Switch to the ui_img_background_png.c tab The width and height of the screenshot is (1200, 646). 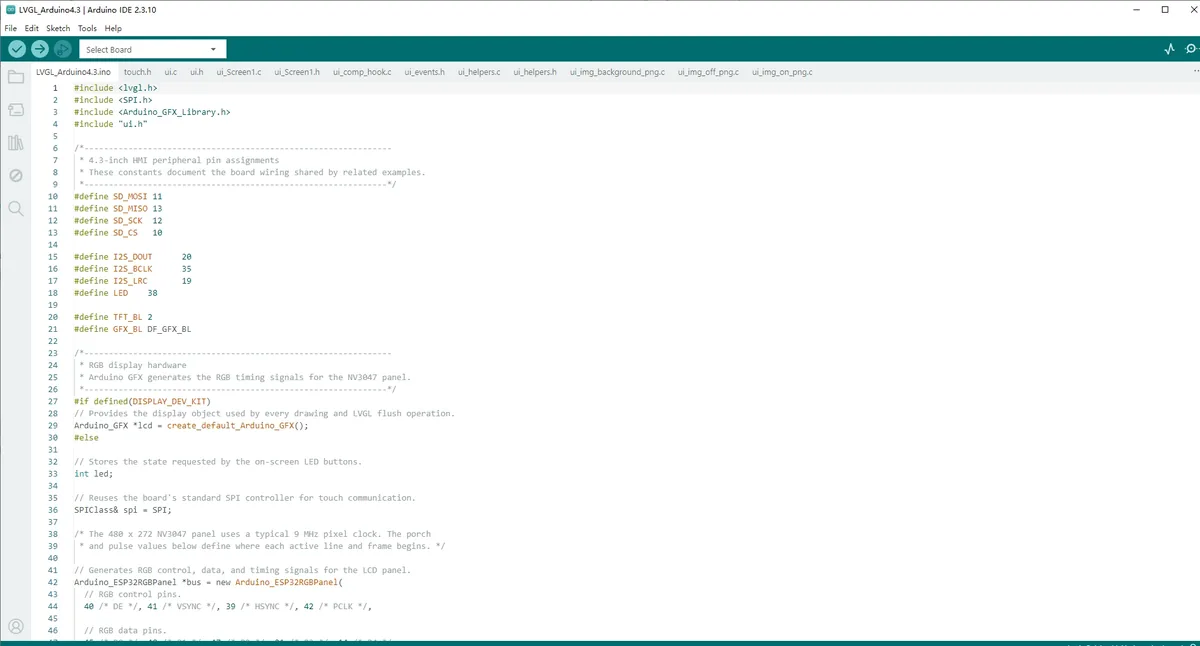coord(617,72)
